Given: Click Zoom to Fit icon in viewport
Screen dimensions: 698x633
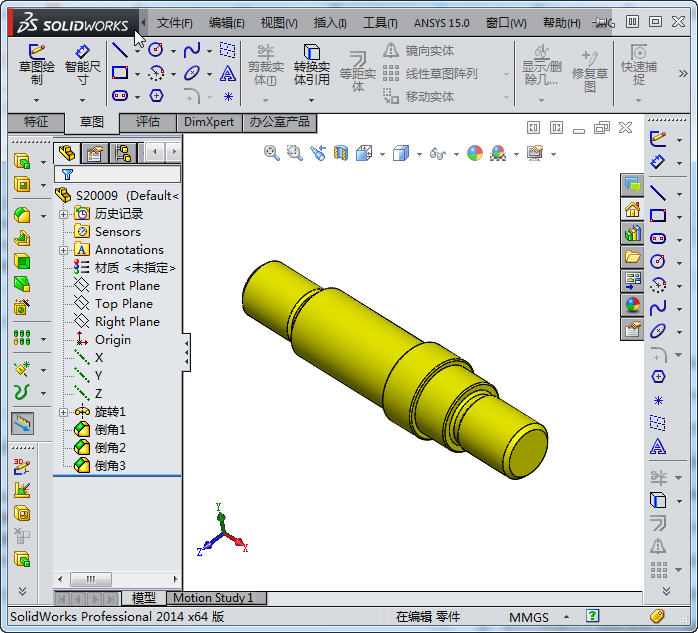Looking at the screenshot, I should point(271,153).
